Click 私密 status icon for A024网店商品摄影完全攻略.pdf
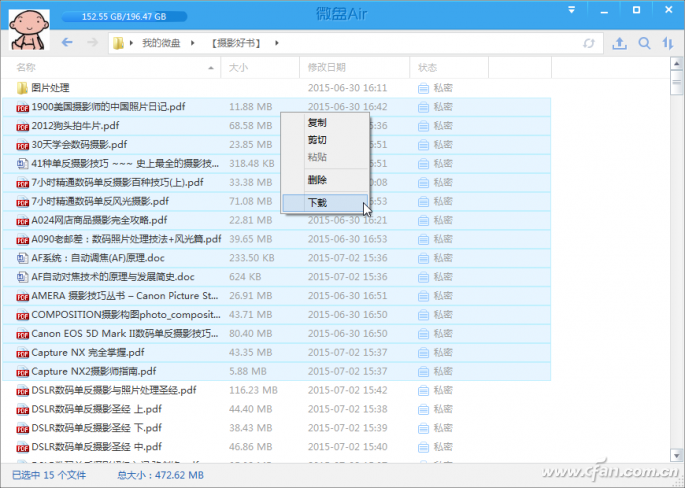The height and width of the screenshot is (488, 685). coord(423,221)
